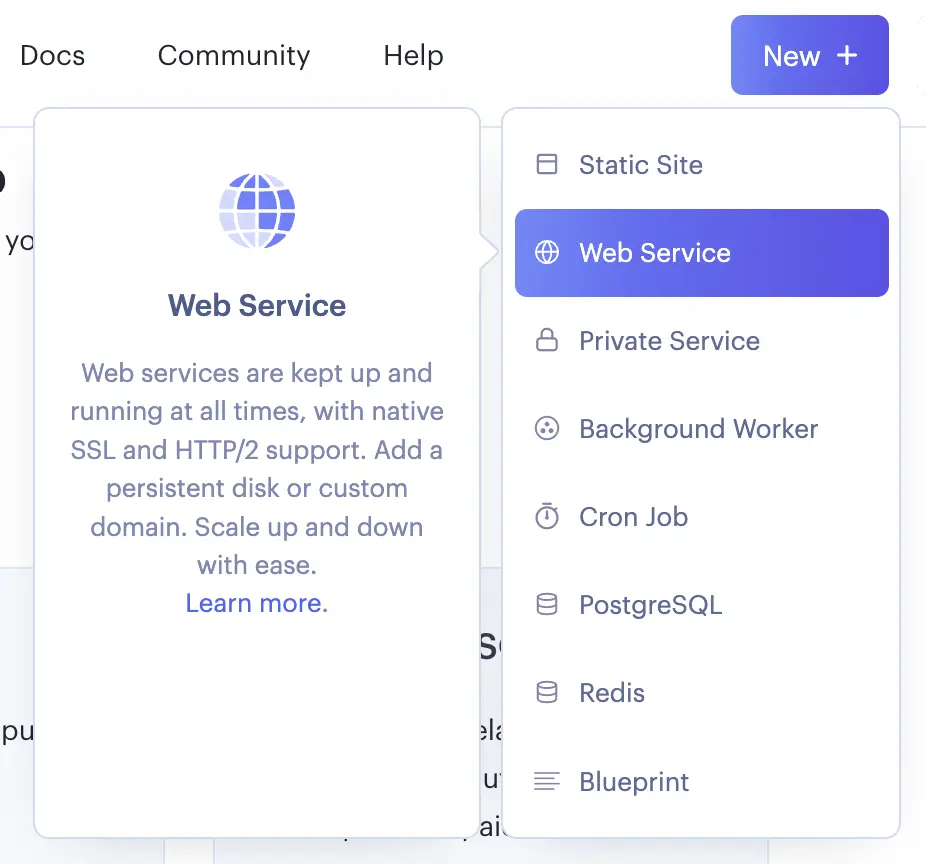Choose PostgreSQL menu item
Screen dimensions: 926x864
(650, 605)
